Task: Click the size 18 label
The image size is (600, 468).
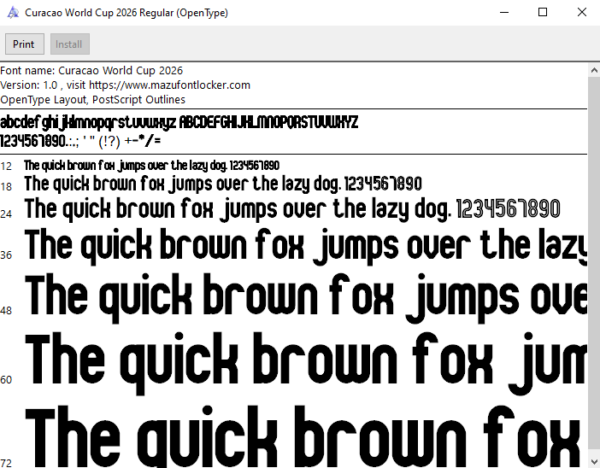Action: click(x=6, y=187)
